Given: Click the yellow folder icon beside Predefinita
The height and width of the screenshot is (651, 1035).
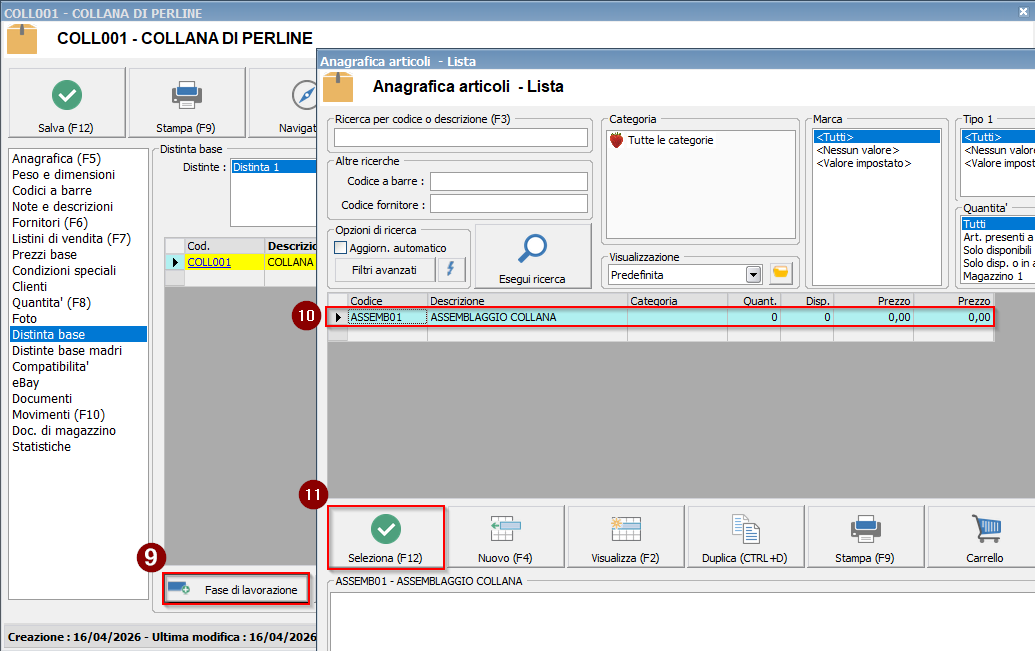Looking at the screenshot, I should coord(781,274).
